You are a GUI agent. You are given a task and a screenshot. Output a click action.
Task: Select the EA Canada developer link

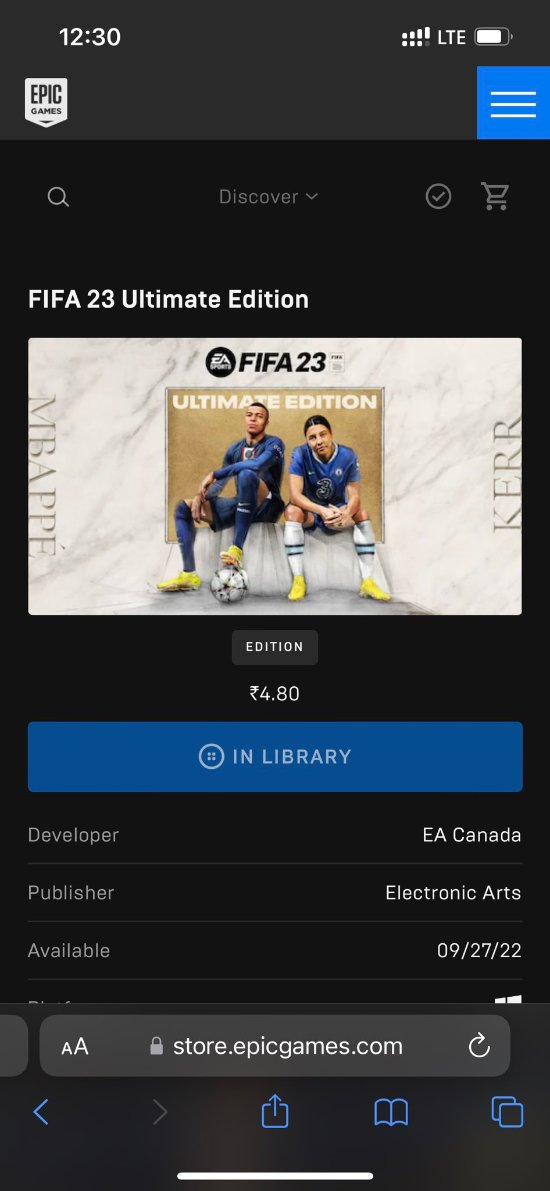[x=472, y=835]
